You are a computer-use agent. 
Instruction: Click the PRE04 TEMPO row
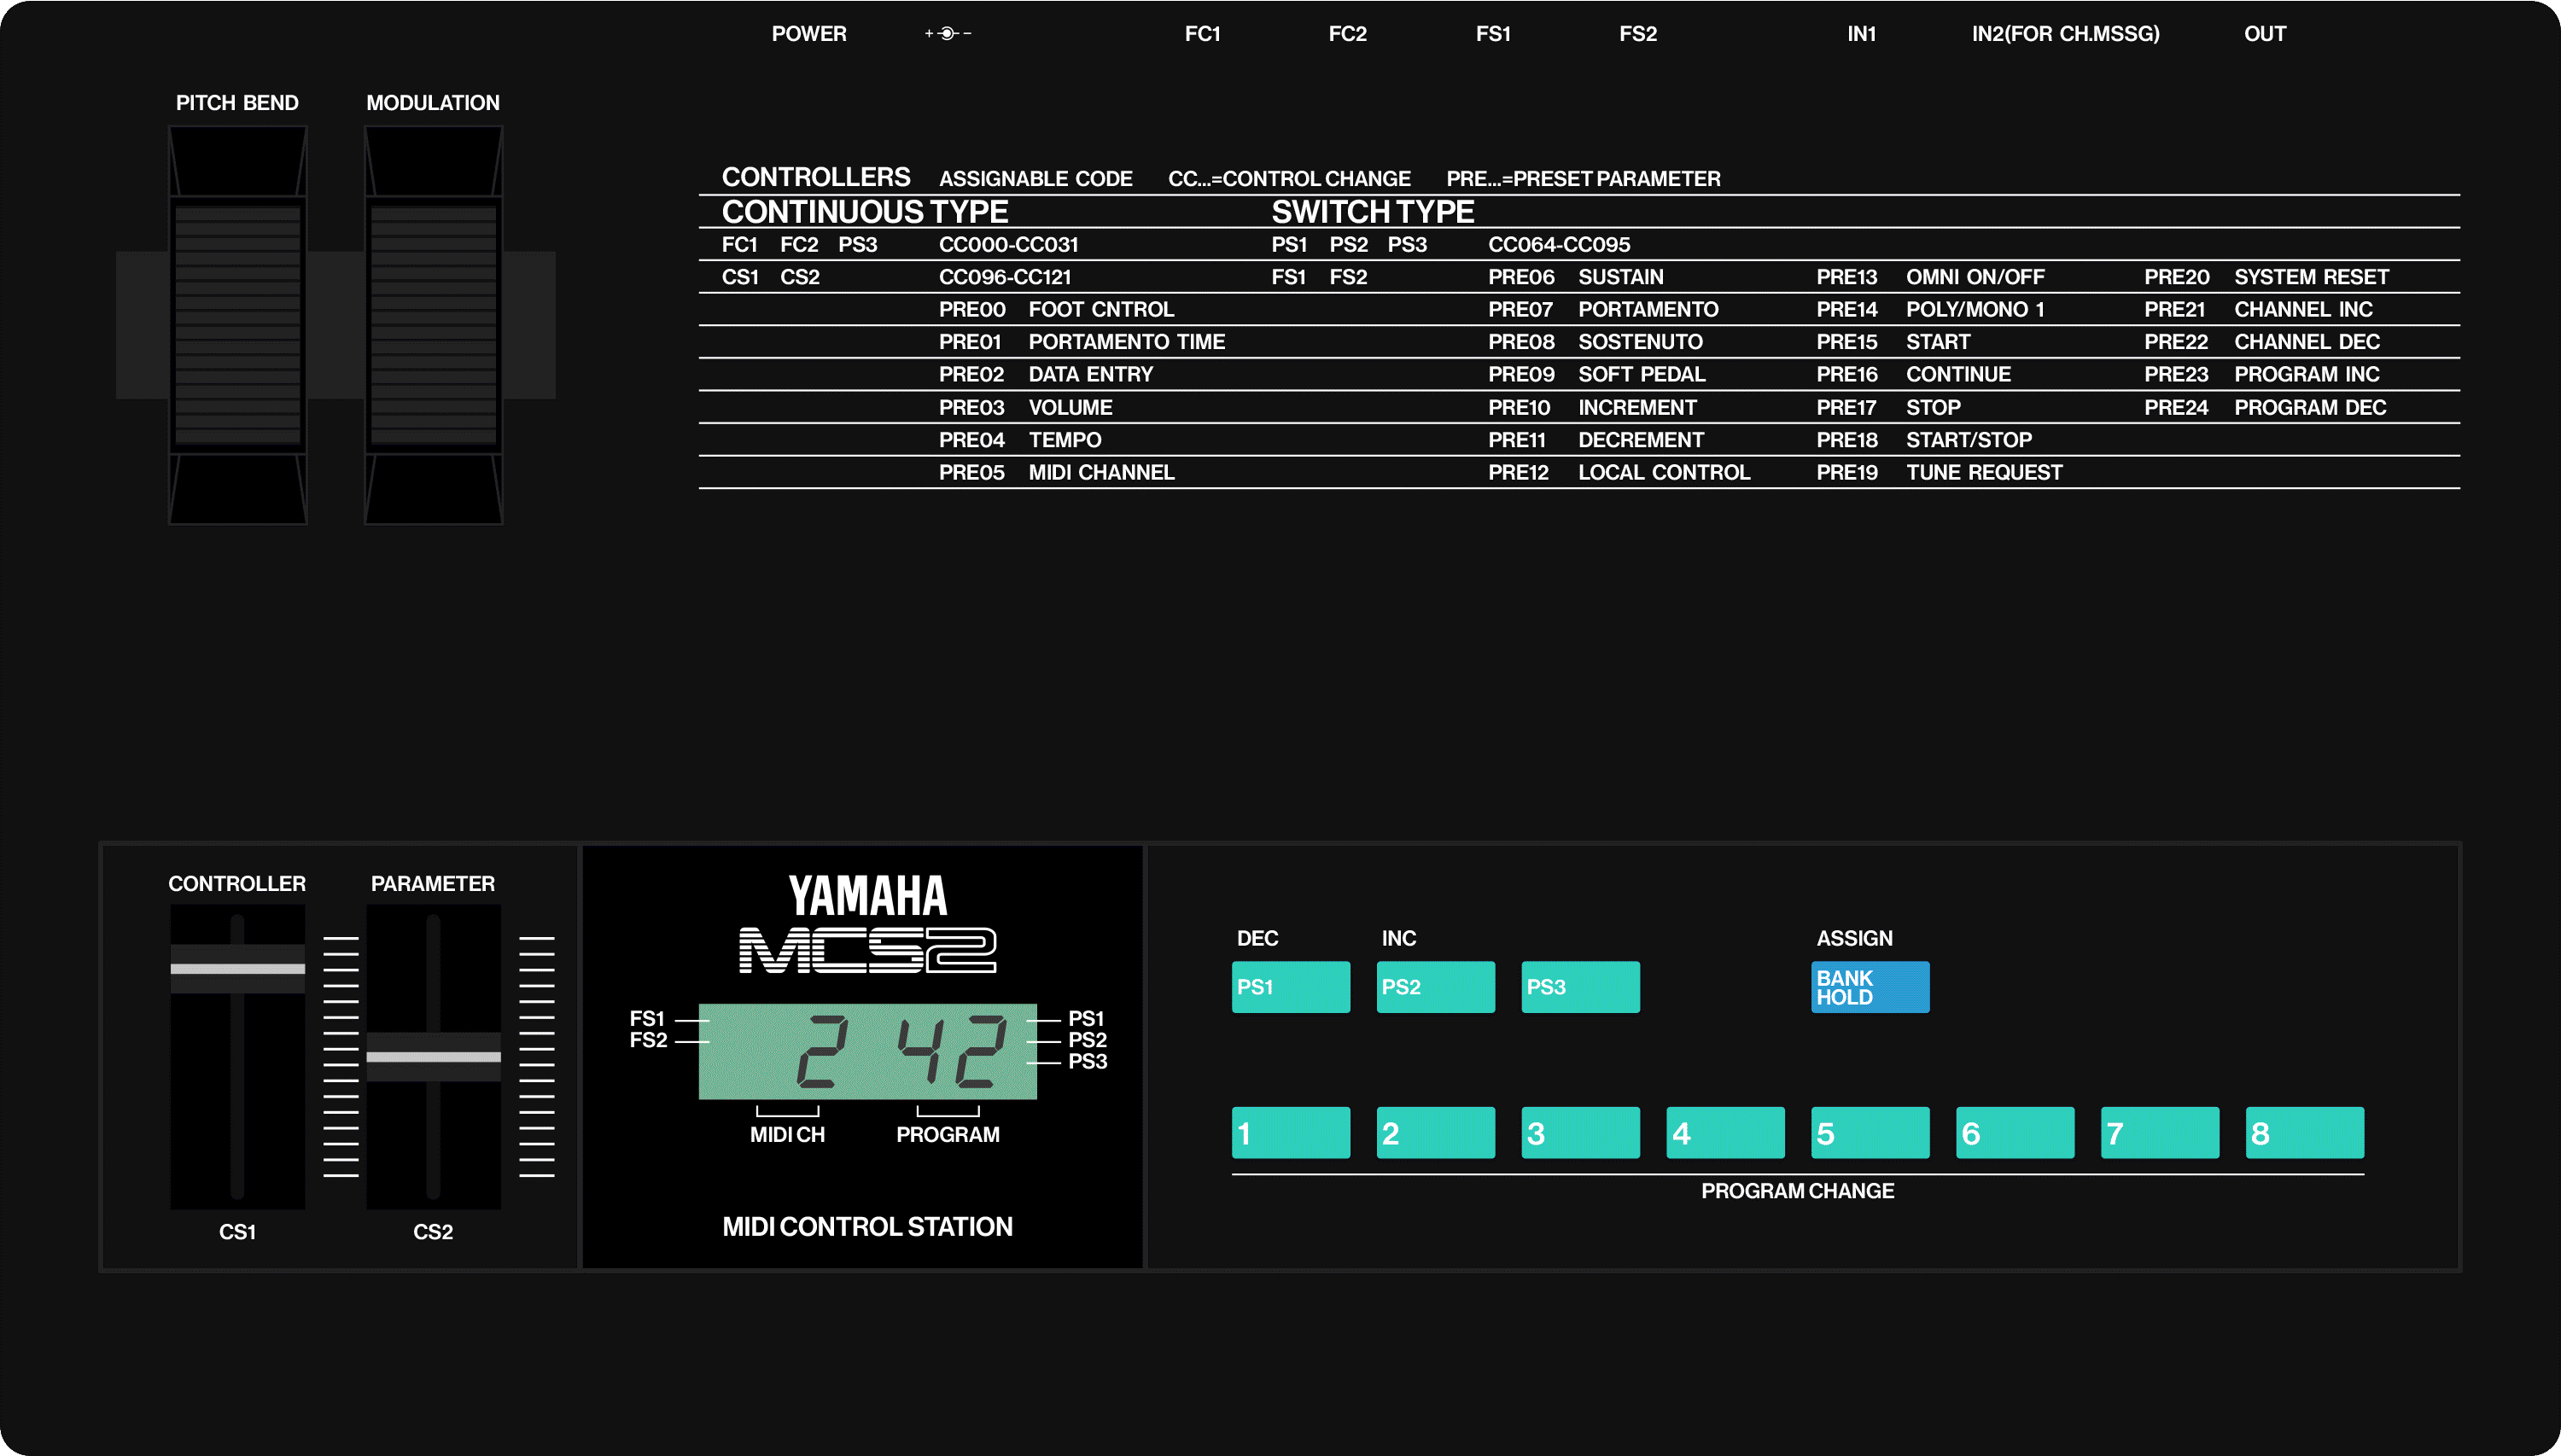[x=1019, y=440]
